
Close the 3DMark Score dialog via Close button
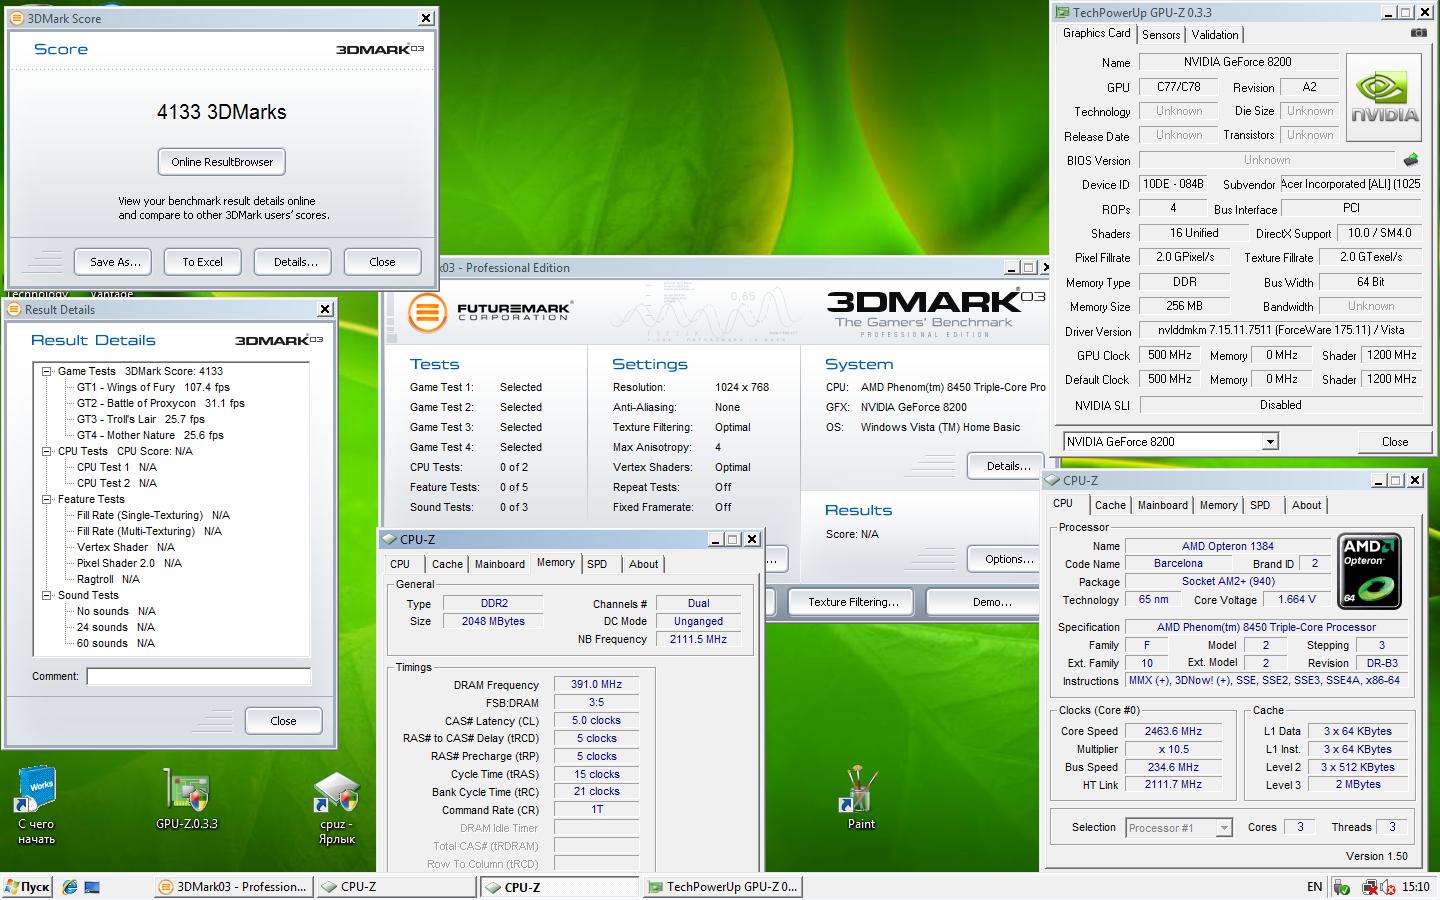click(382, 262)
